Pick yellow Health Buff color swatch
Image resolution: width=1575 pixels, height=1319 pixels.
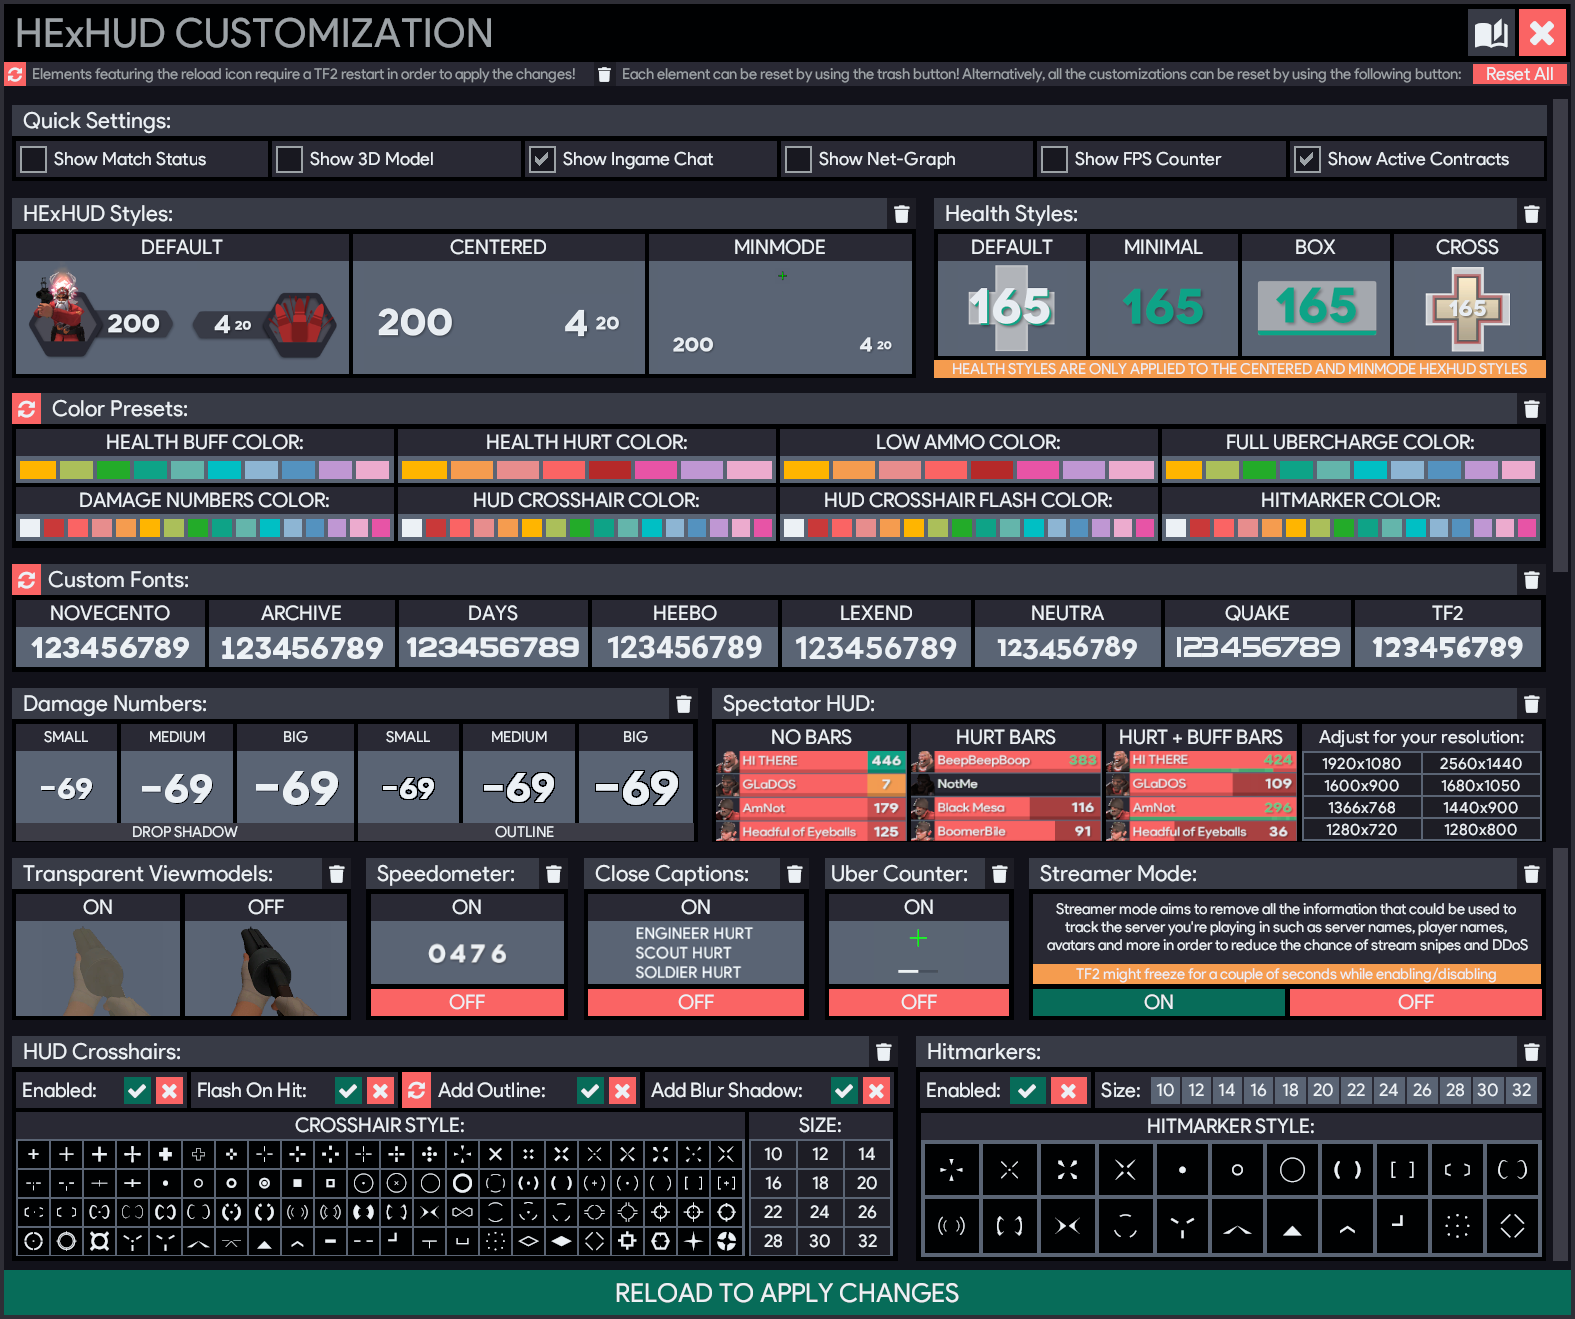(x=38, y=470)
